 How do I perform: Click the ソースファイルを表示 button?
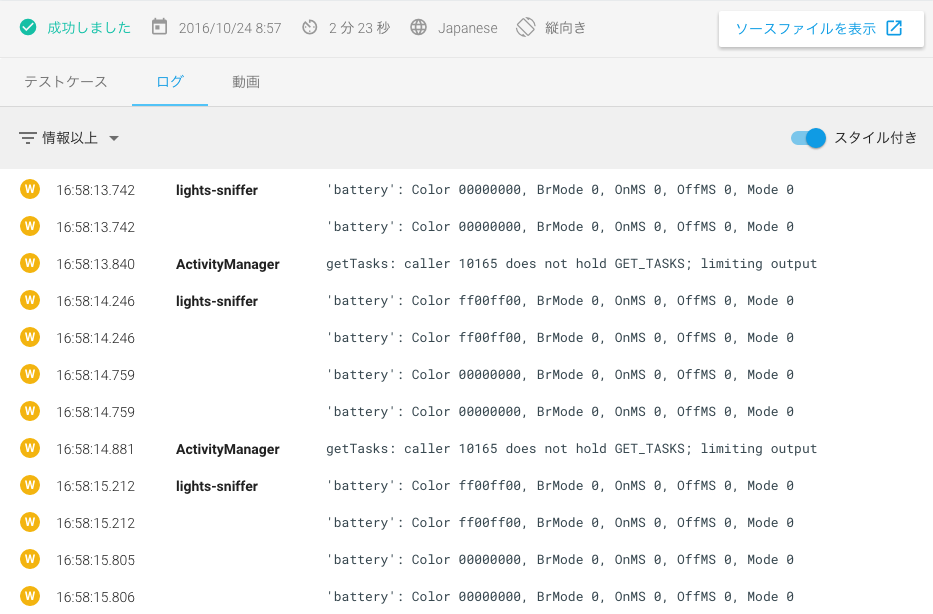(819, 29)
